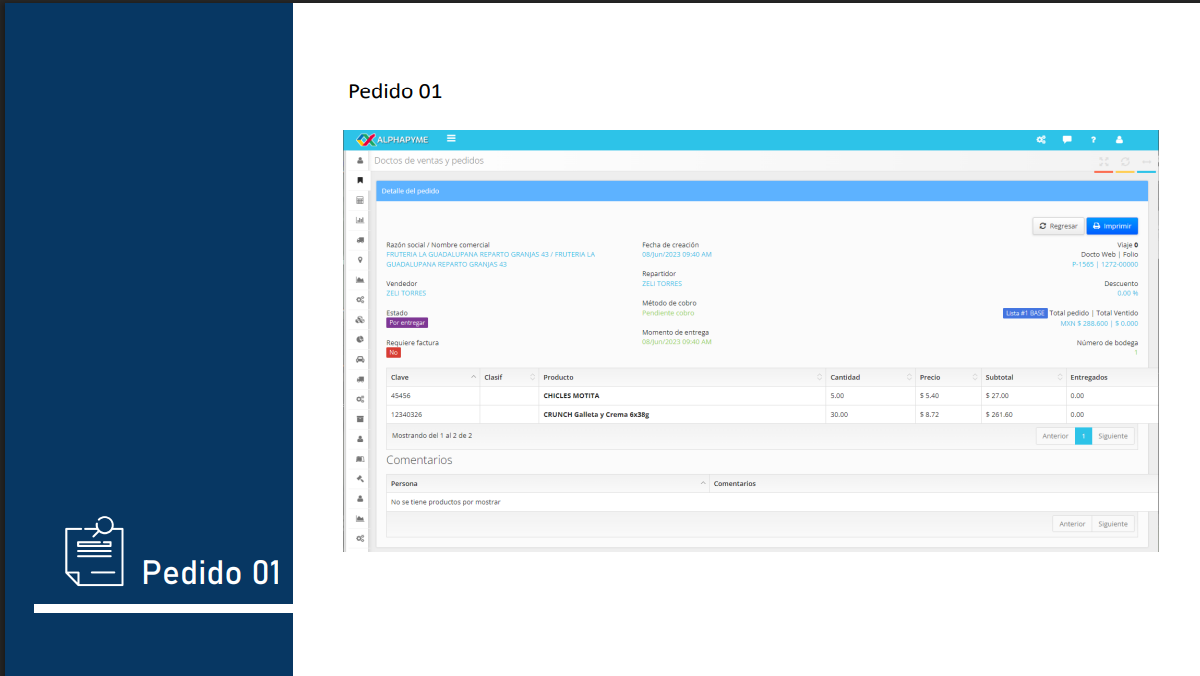Click Anterior in the comments pagination
The height and width of the screenshot is (676, 1200).
(1072, 524)
